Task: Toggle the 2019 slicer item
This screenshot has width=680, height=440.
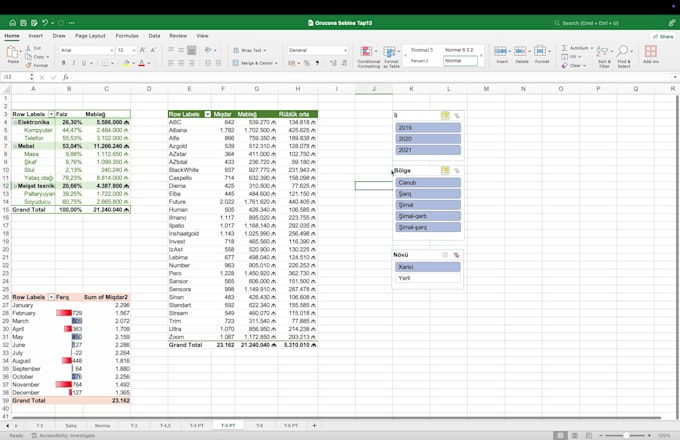Action: (x=428, y=128)
